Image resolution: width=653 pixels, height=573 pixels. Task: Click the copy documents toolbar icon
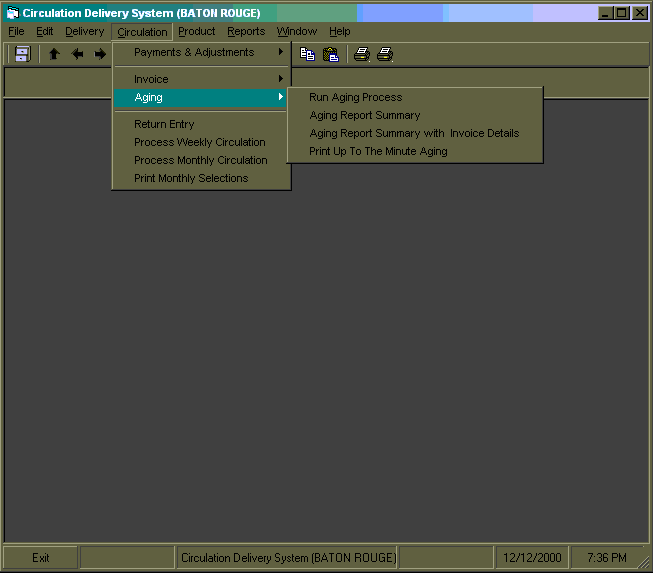click(x=307, y=54)
